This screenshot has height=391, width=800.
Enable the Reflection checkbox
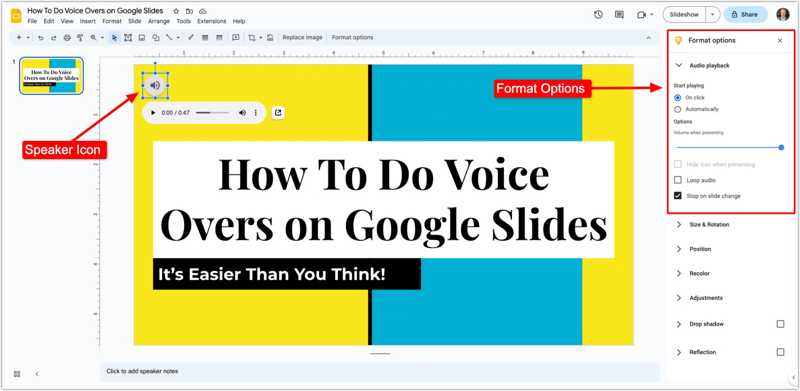[x=780, y=352]
